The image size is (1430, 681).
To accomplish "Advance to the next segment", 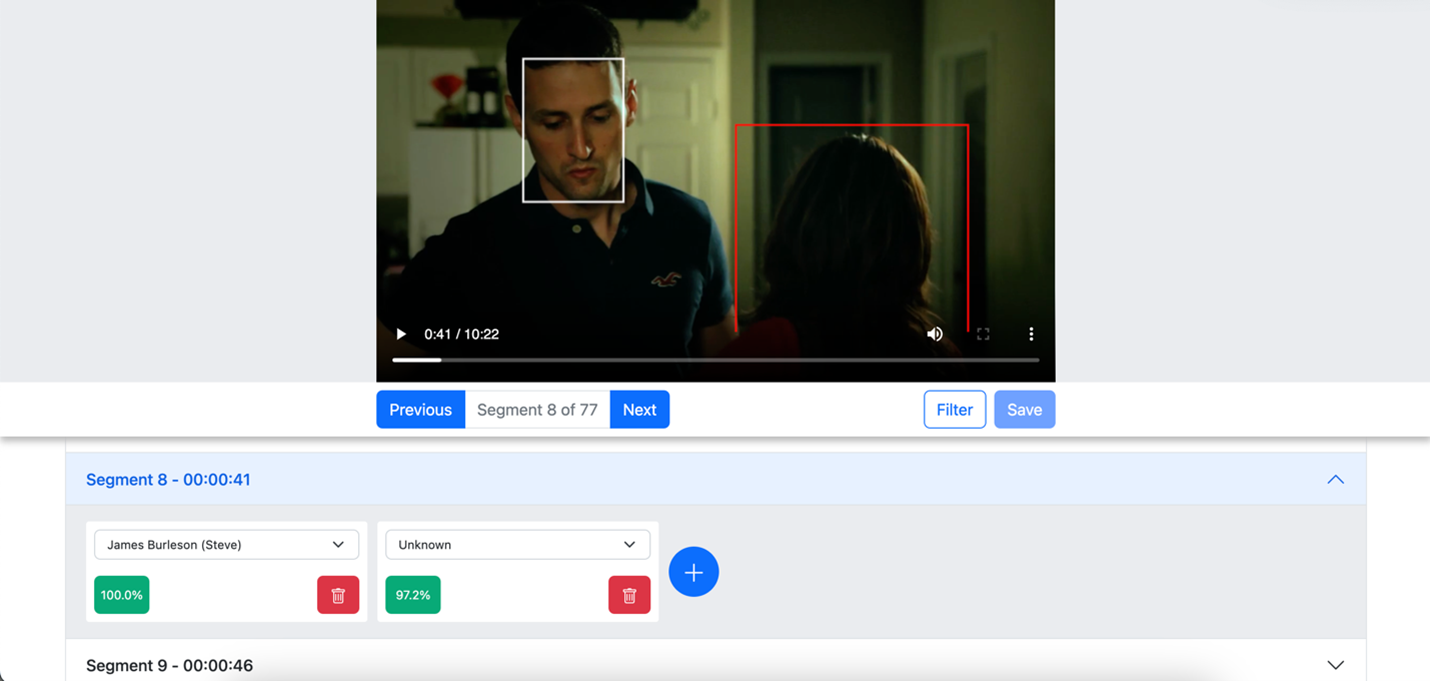I will [x=639, y=409].
